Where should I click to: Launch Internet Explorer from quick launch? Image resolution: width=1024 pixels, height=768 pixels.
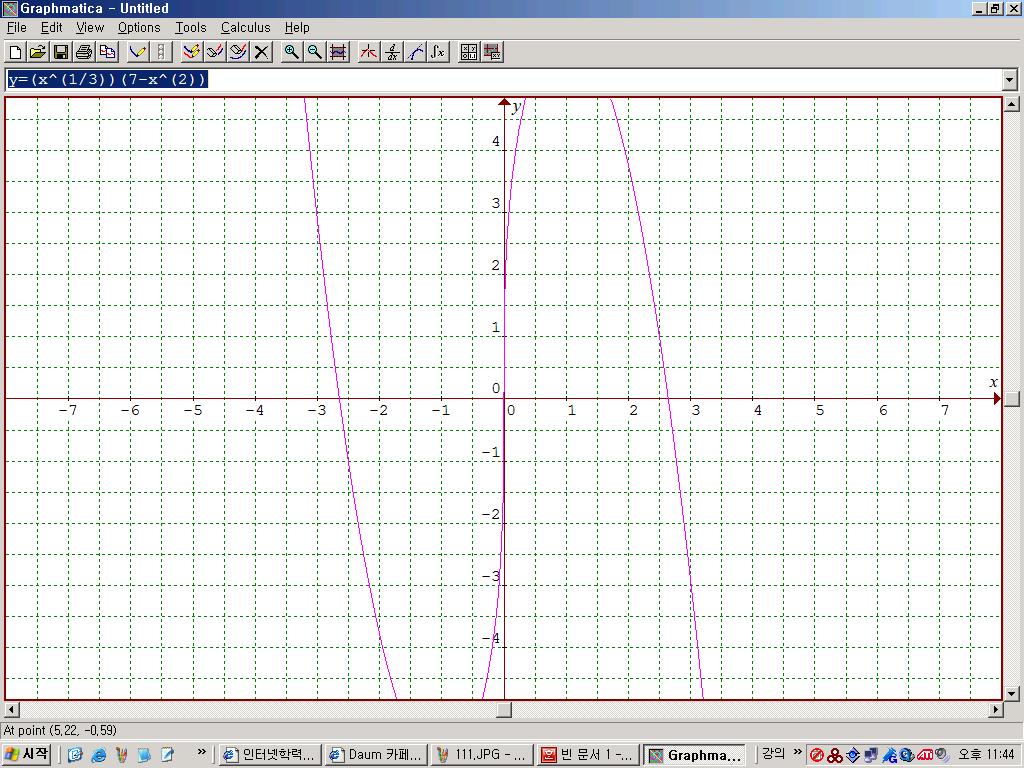[98, 756]
